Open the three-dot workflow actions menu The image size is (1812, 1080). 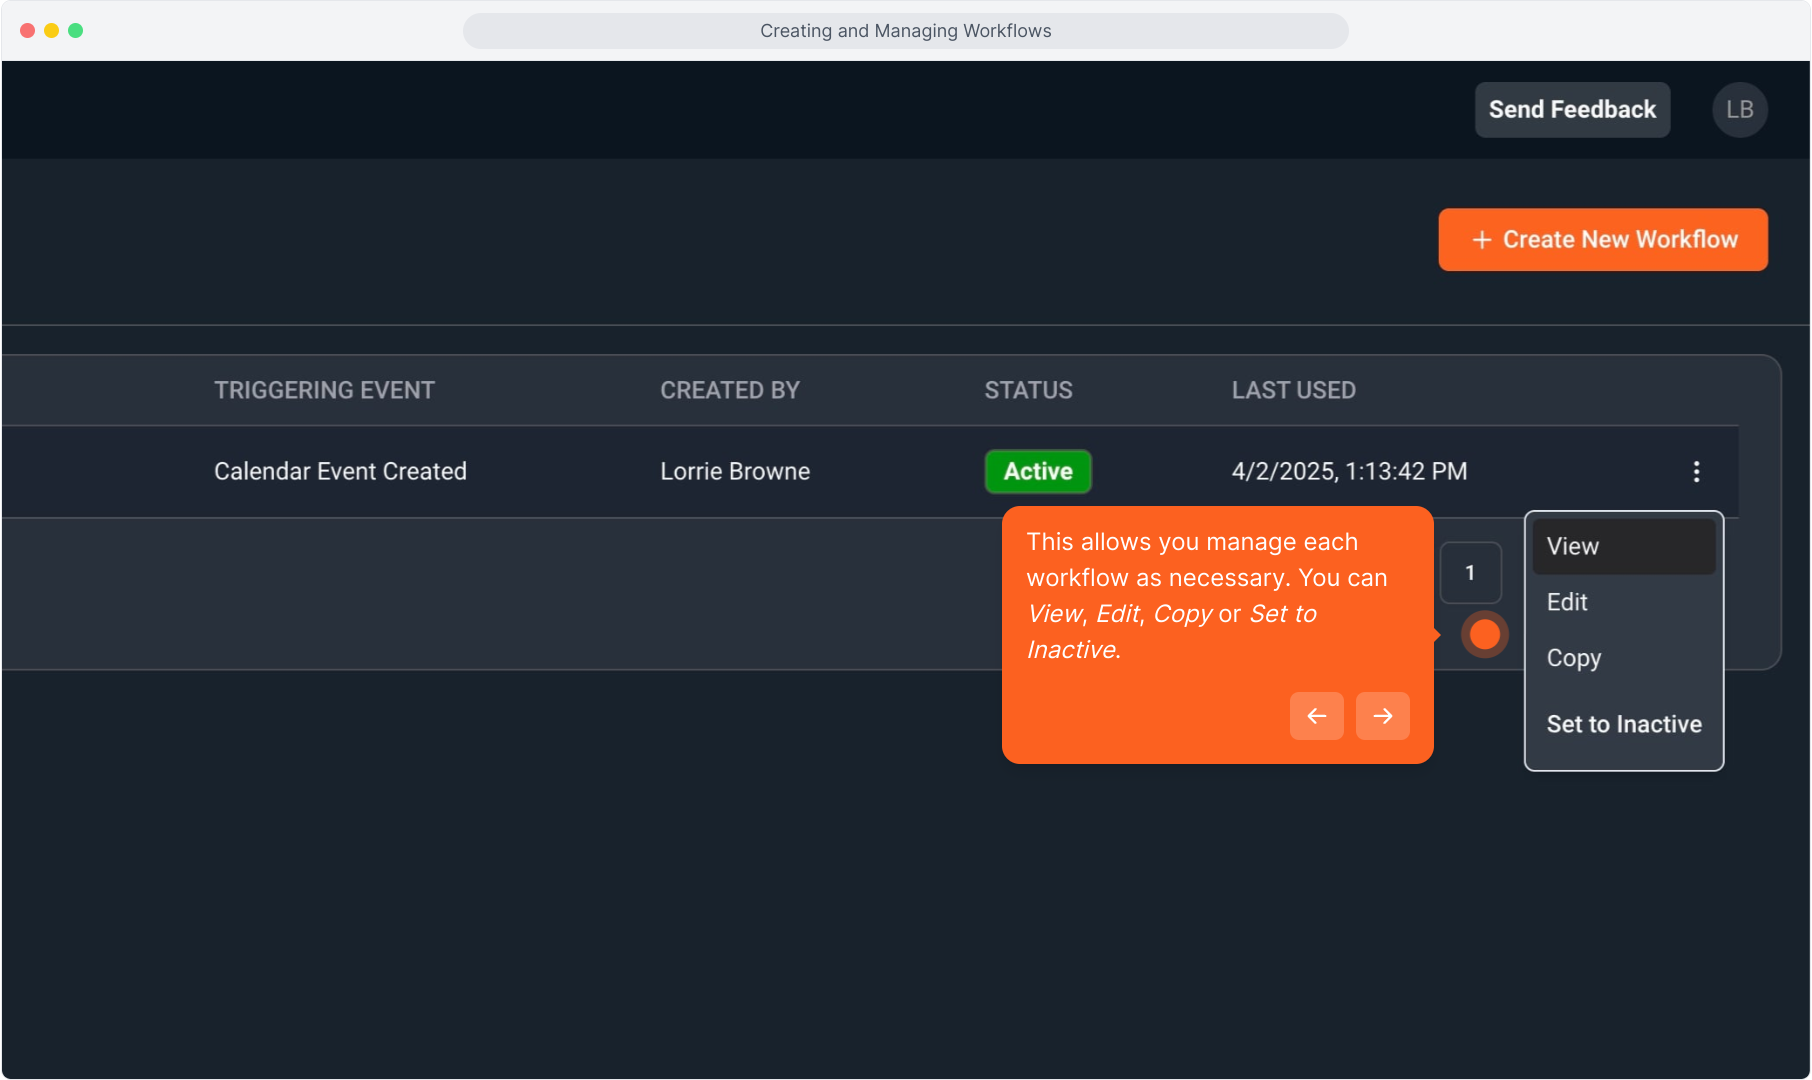tap(1696, 472)
